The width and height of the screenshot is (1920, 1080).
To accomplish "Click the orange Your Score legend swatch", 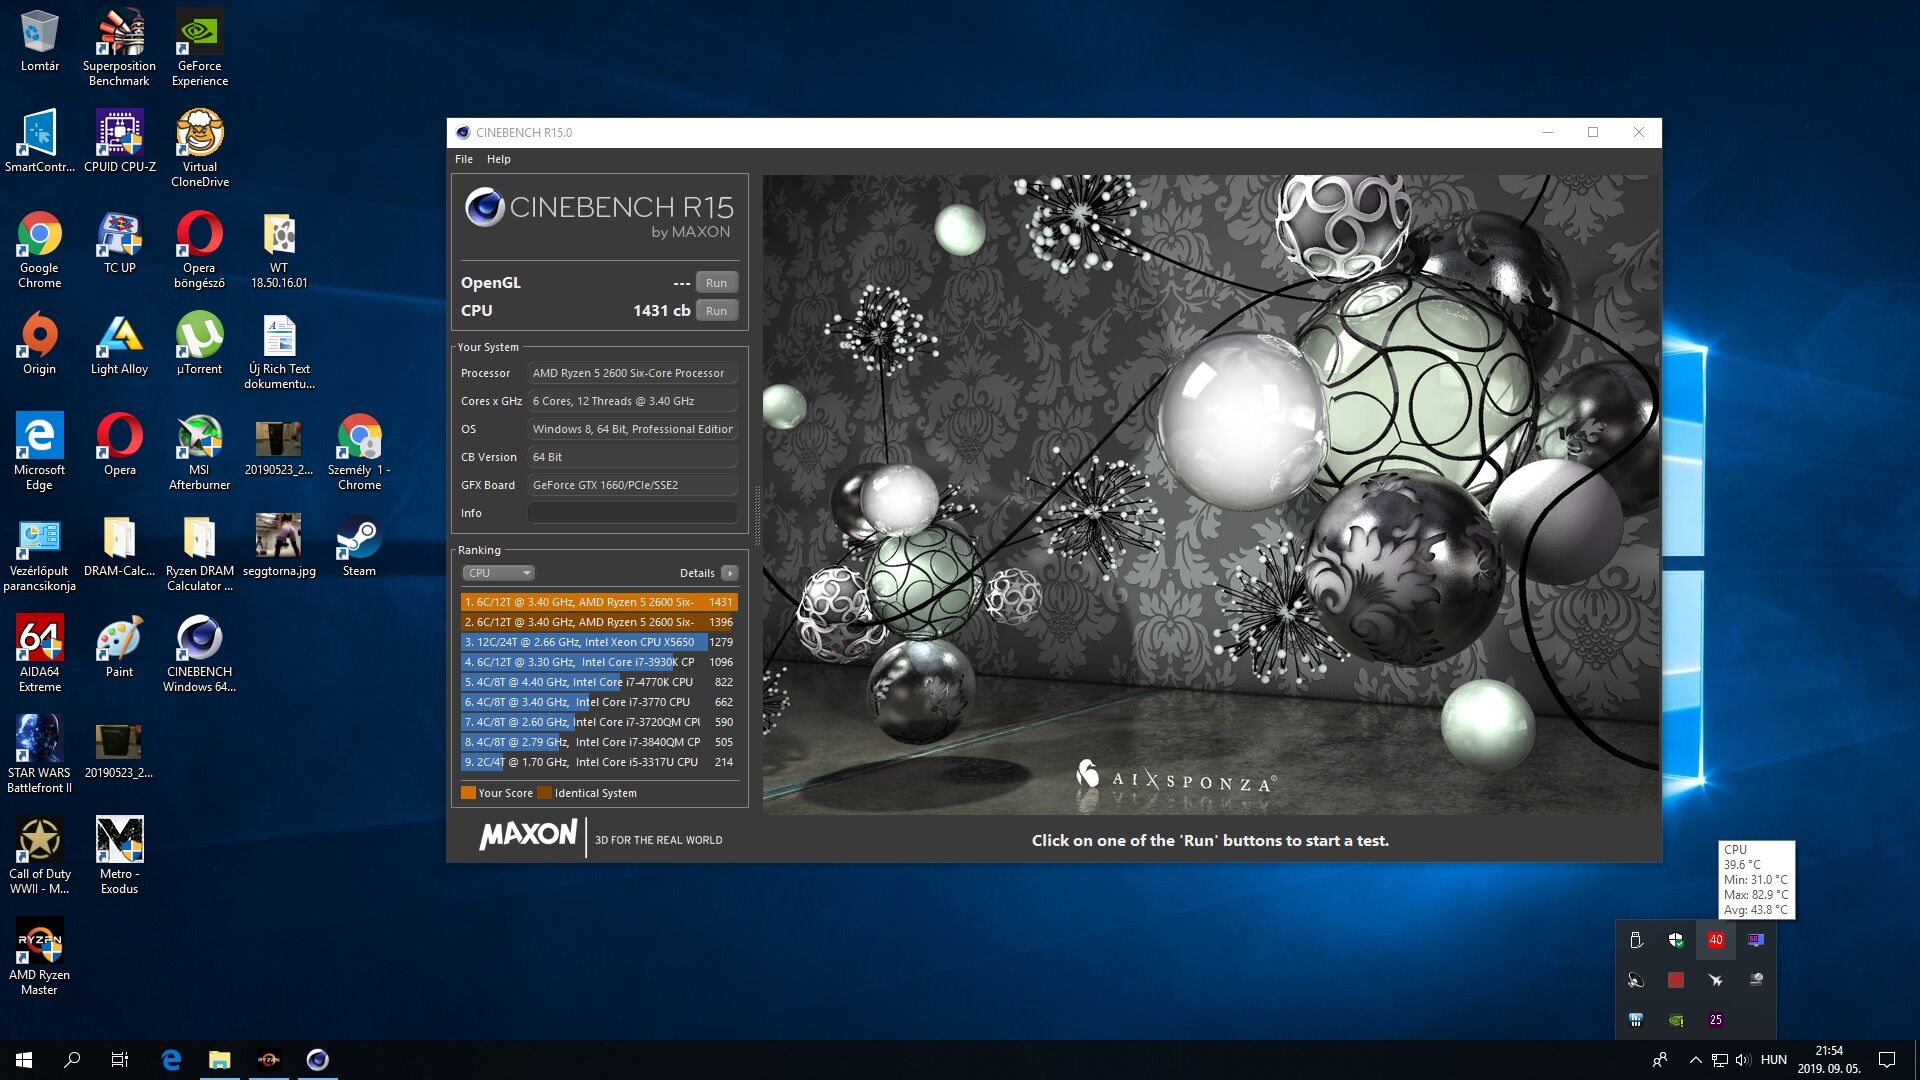I will 468,793.
